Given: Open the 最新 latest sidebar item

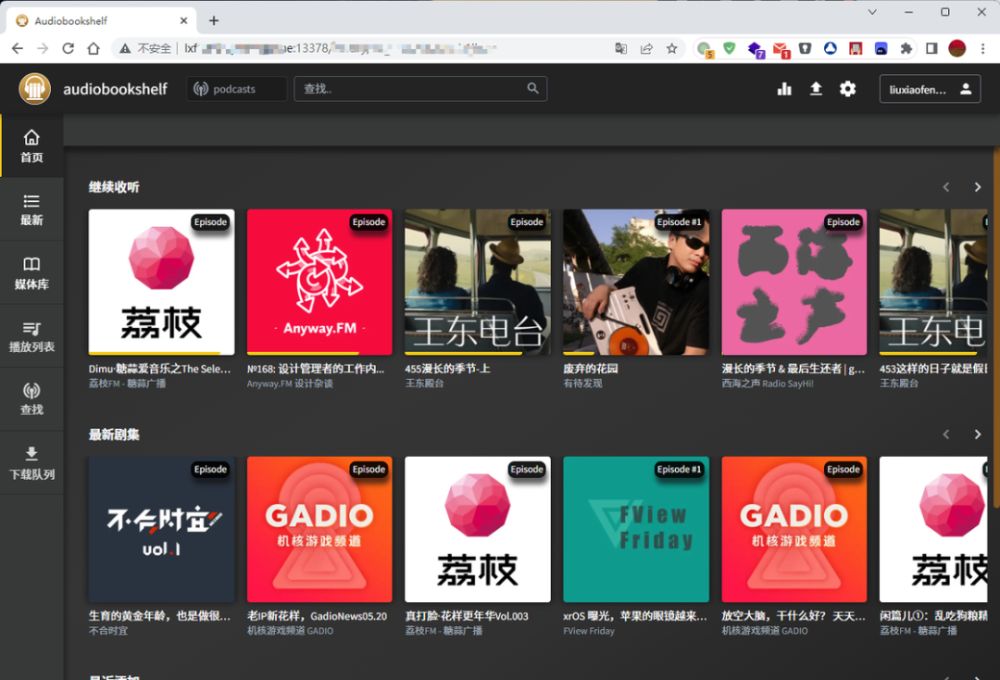Looking at the screenshot, I should click(x=32, y=209).
